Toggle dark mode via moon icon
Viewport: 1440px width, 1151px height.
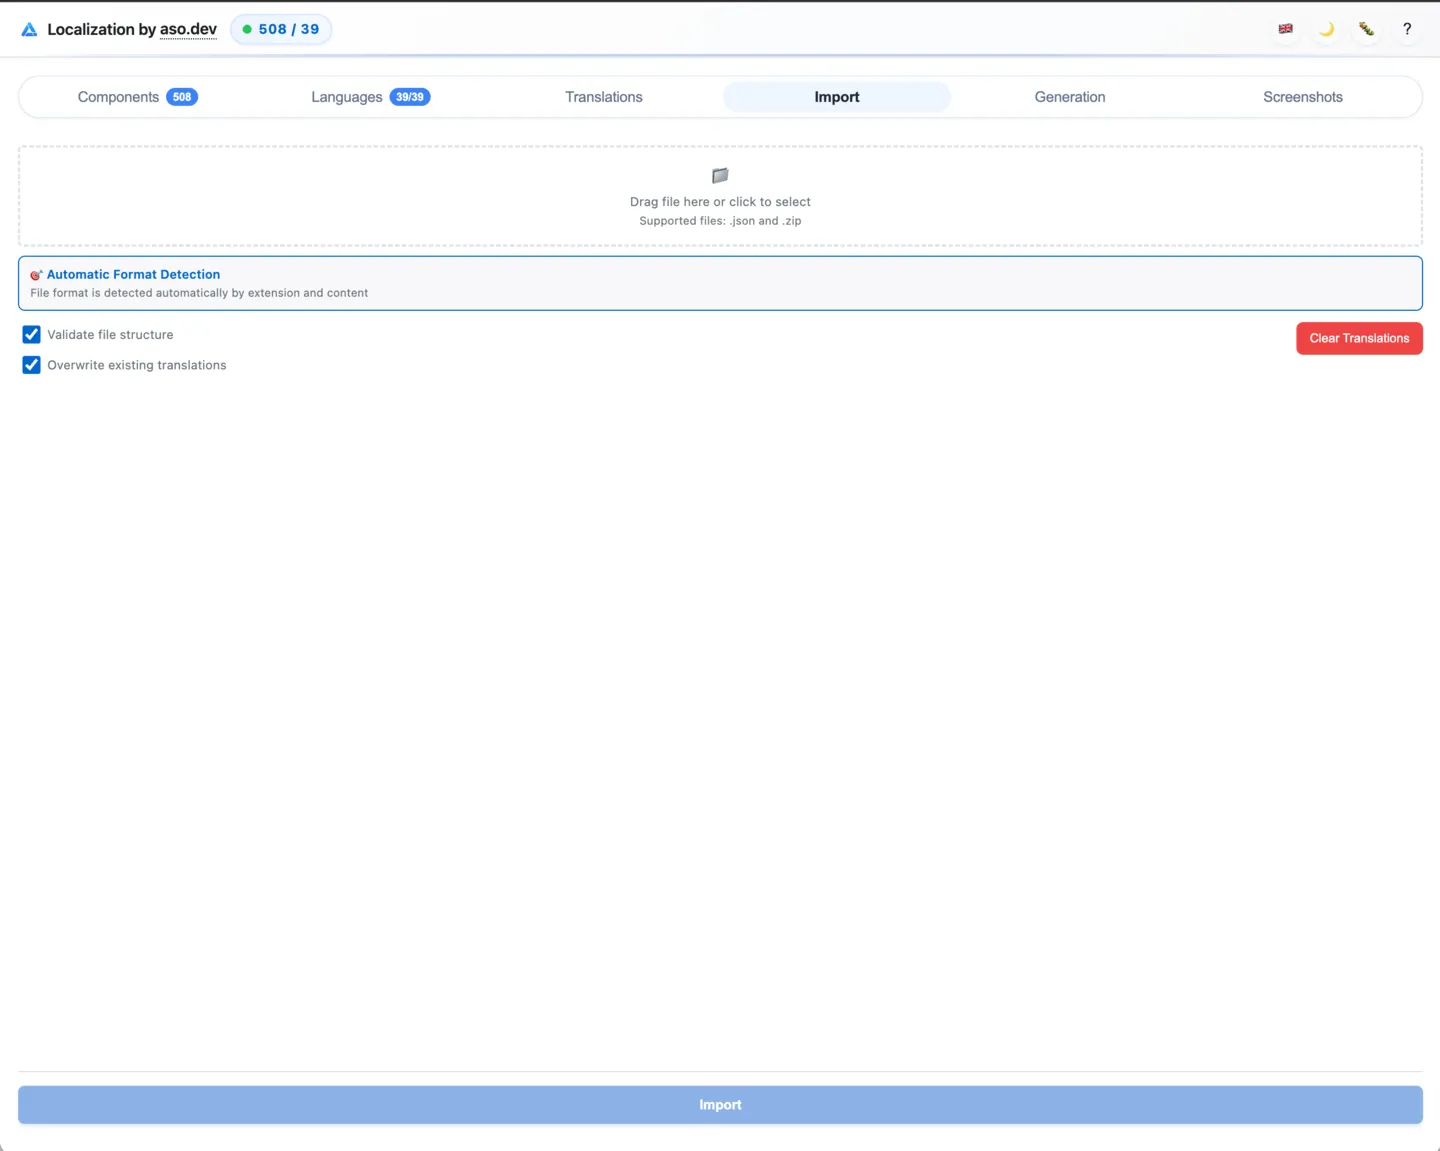click(1326, 29)
